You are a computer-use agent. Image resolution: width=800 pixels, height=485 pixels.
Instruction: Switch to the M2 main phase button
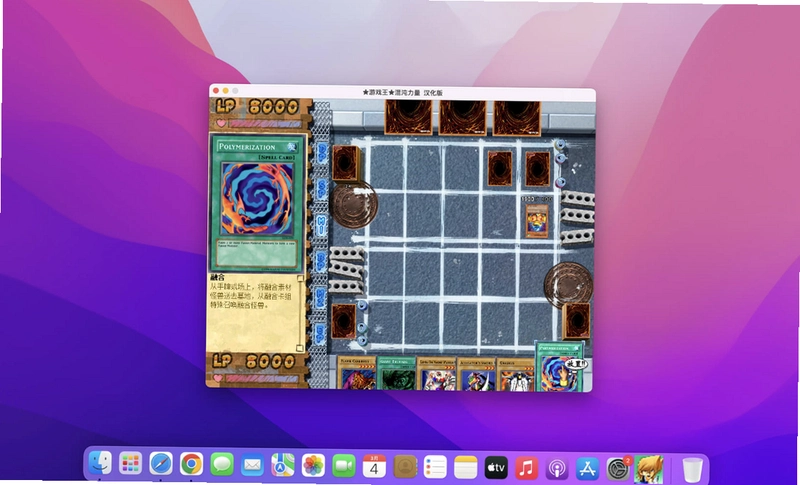(x=321, y=297)
